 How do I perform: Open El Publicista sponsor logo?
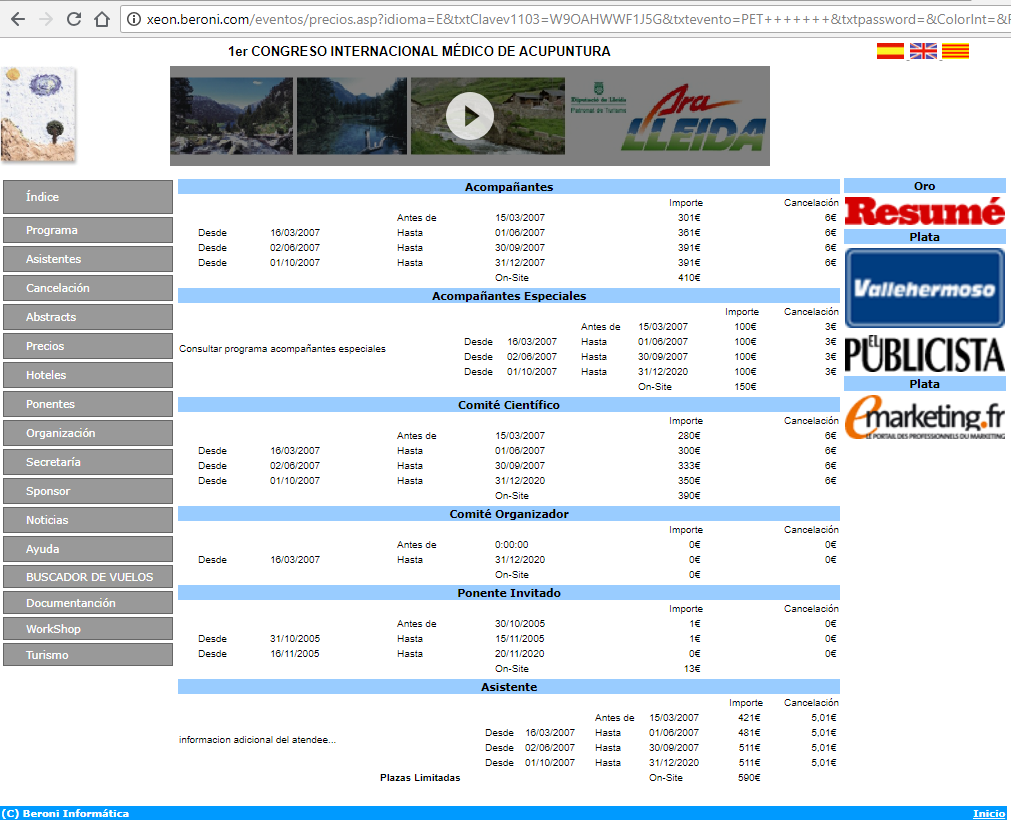924,353
